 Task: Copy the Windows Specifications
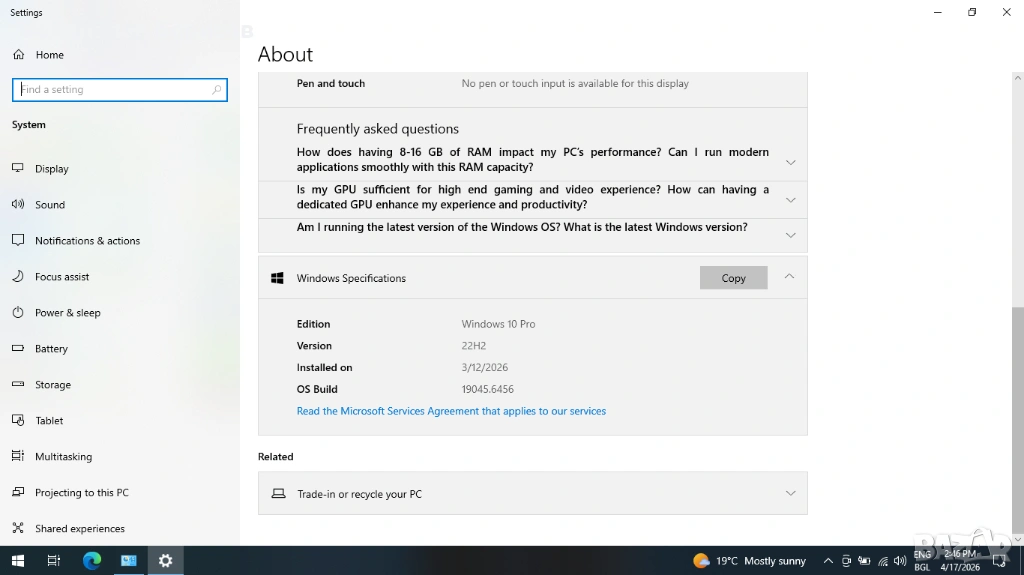point(733,278)
